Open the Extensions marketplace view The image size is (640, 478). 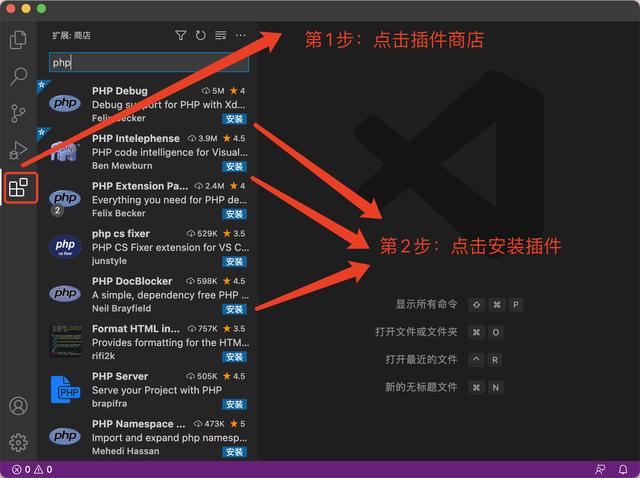pos(19,187)
